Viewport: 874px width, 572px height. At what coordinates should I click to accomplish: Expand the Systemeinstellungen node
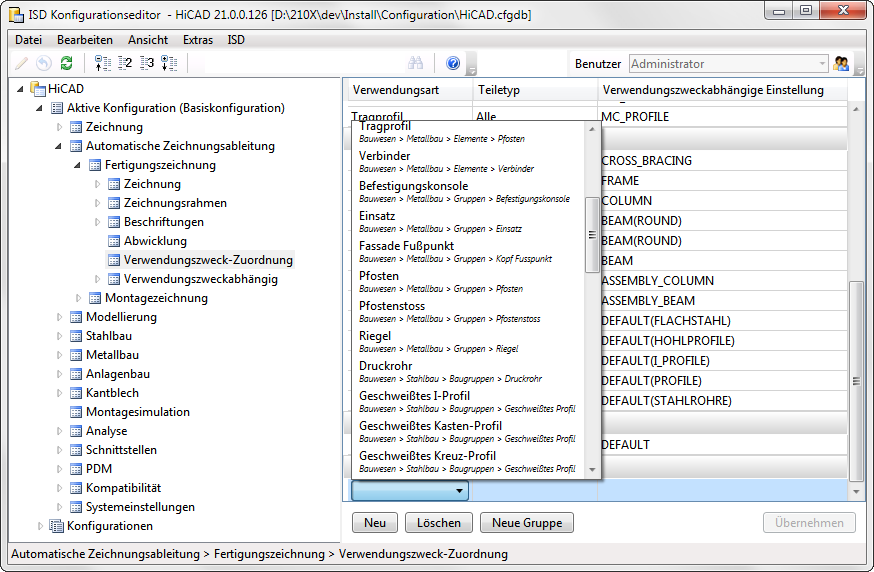[59, 507]
